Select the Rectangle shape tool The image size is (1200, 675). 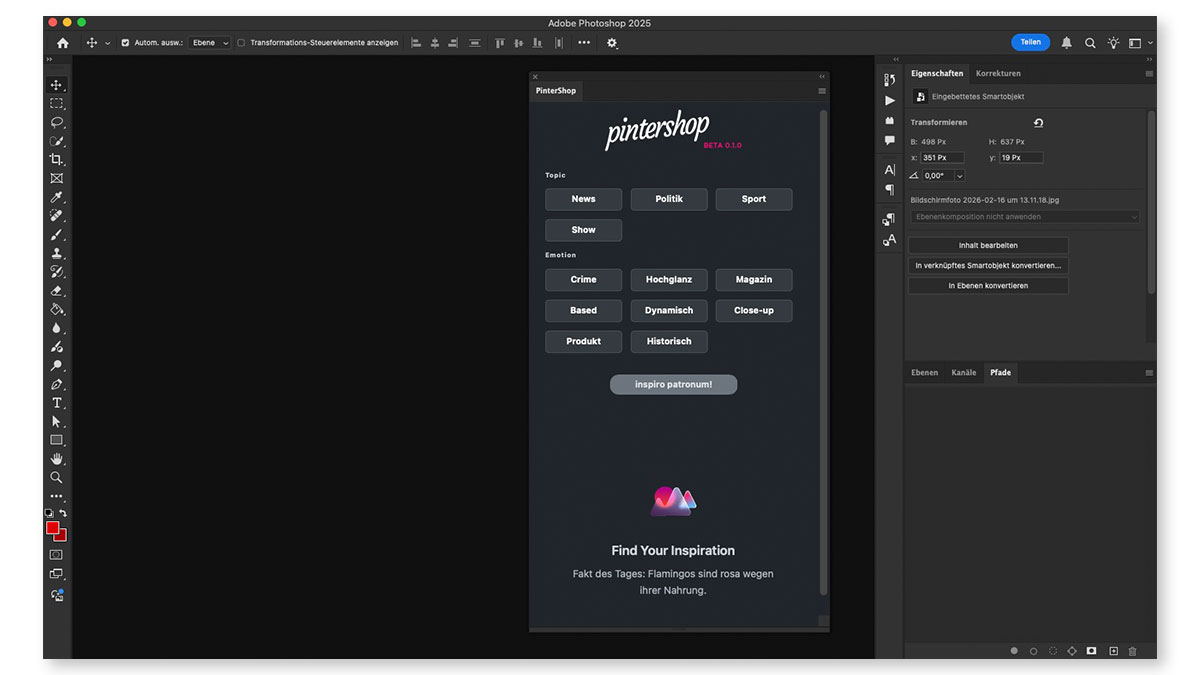tap(57, 440)
